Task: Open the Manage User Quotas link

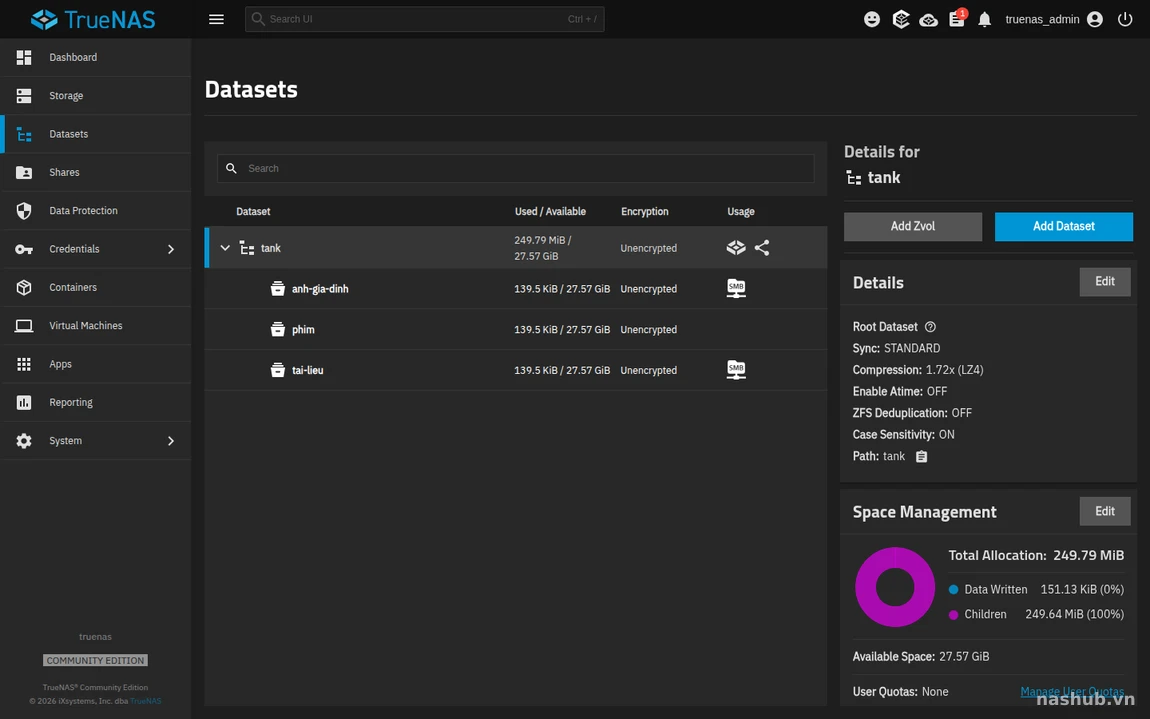Action: [1072, 692]
